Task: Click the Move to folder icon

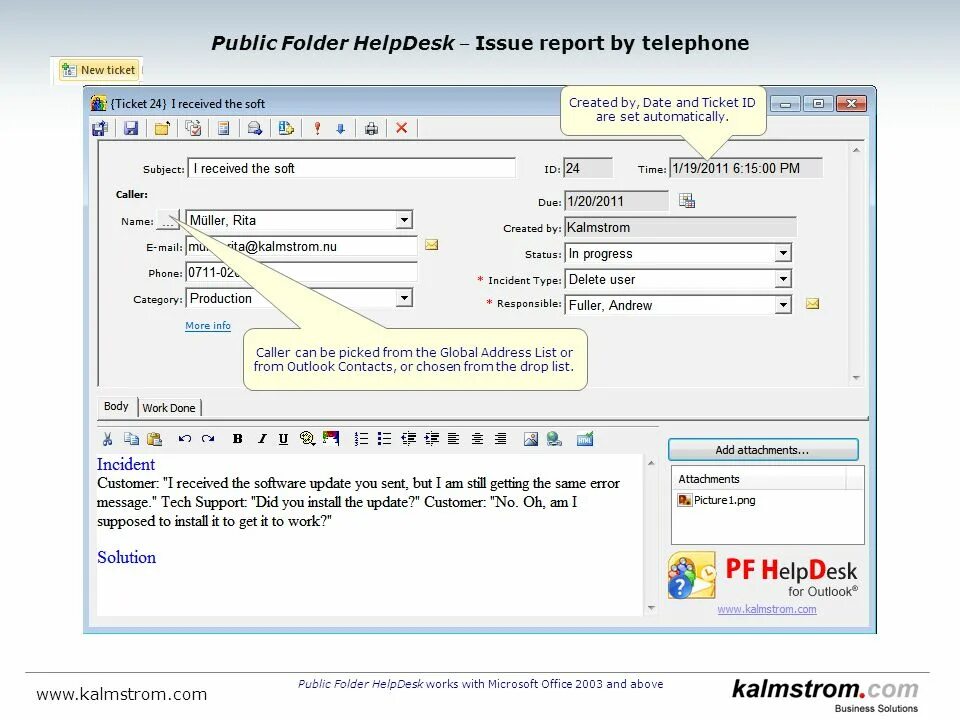Action: (162, 129)
